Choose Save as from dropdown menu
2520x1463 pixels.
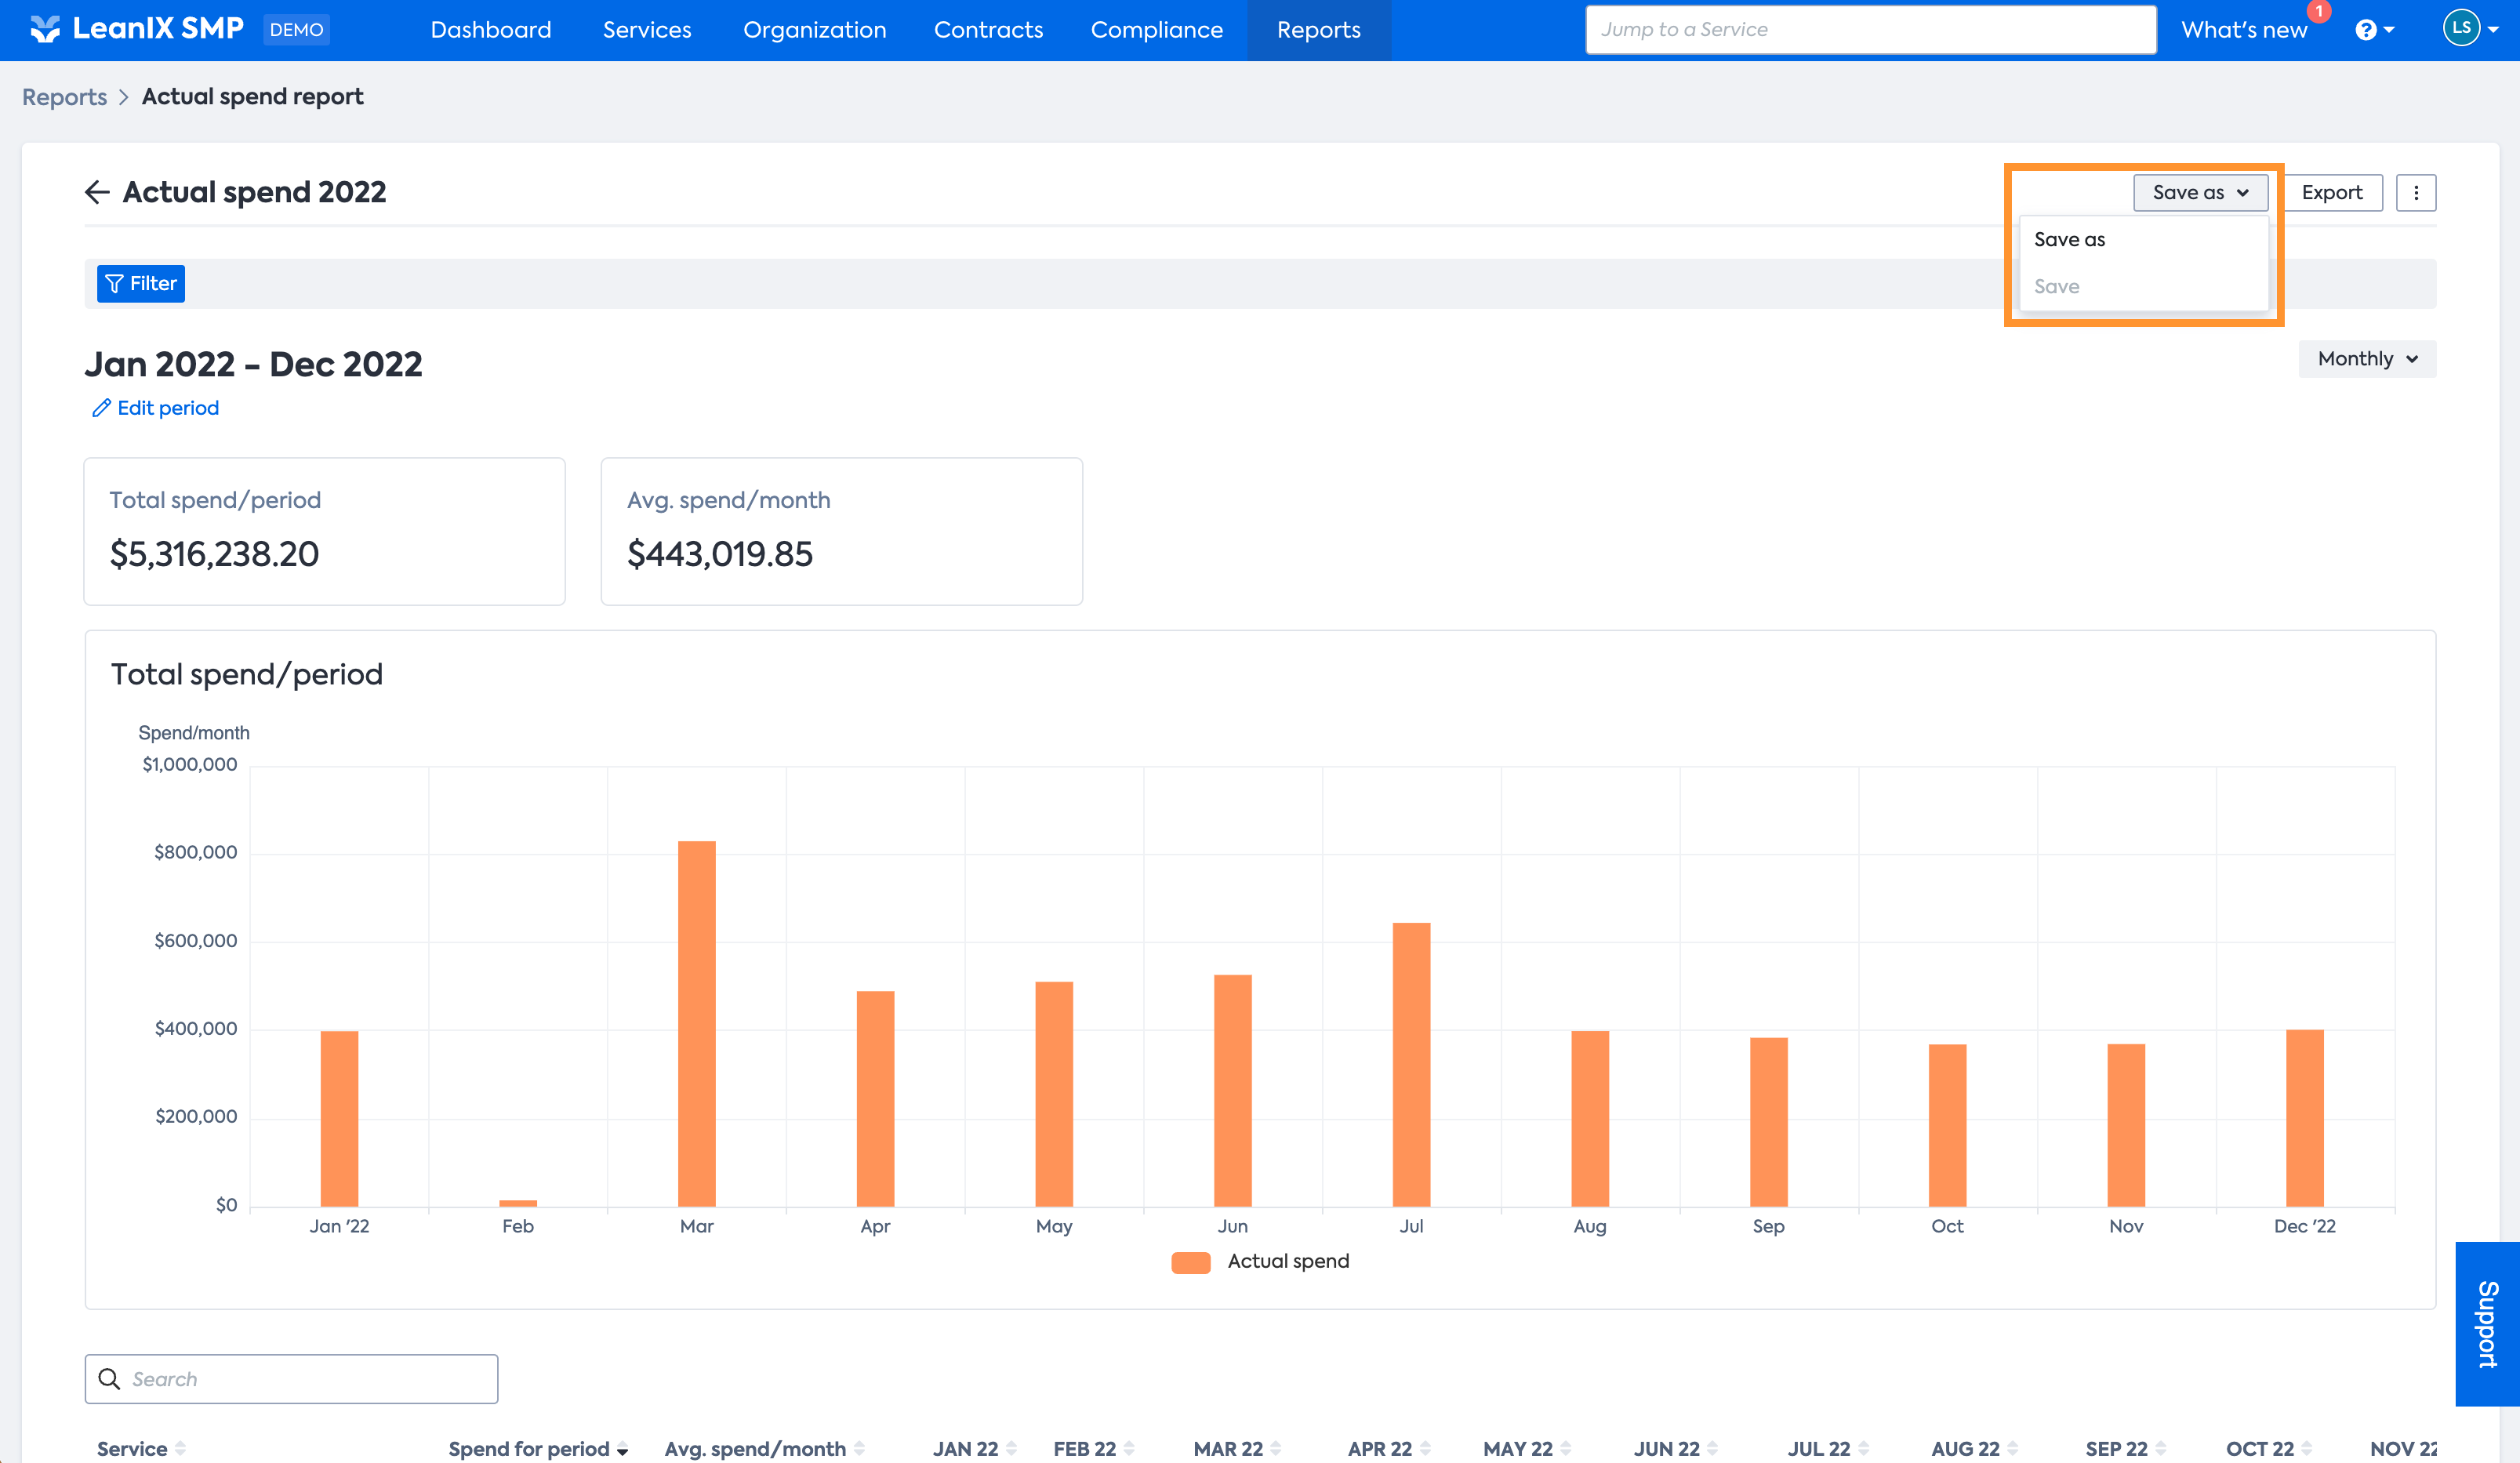pyautogui.click(x=2069, y=239)
